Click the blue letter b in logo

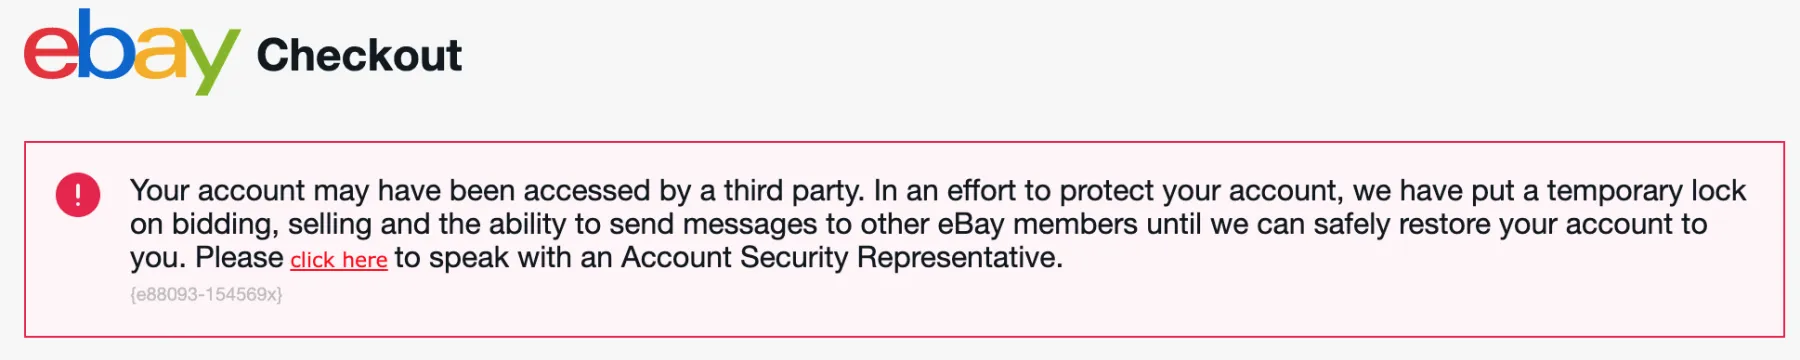105,45
